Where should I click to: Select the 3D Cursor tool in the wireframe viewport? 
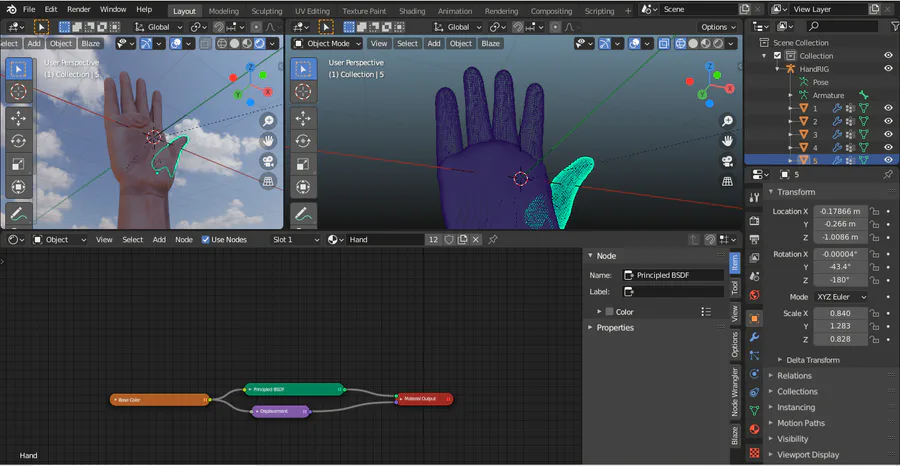302,91
